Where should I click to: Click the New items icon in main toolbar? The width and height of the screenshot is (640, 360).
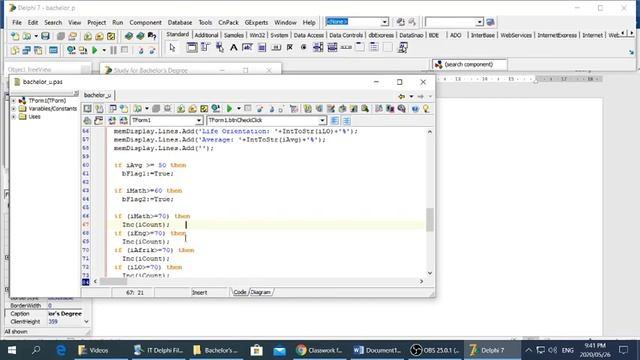[15, 36]
